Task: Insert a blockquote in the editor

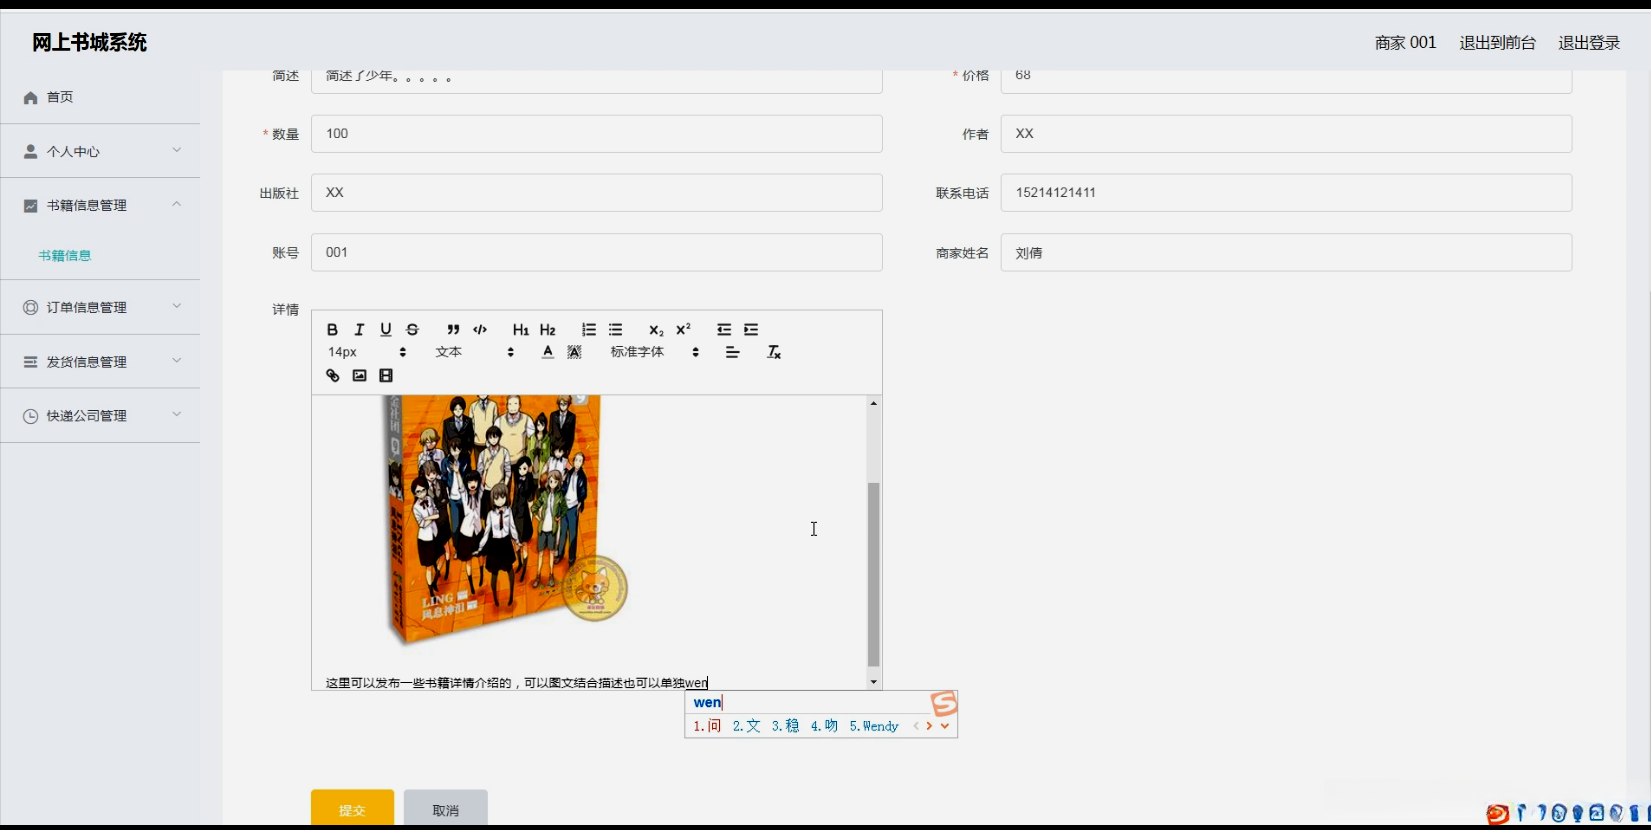Action: coord(453,330)
